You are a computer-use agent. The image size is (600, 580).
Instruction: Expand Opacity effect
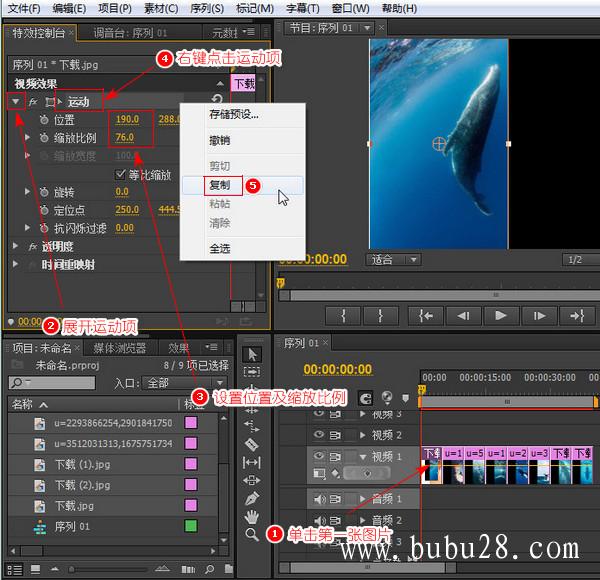click(15, 246)
